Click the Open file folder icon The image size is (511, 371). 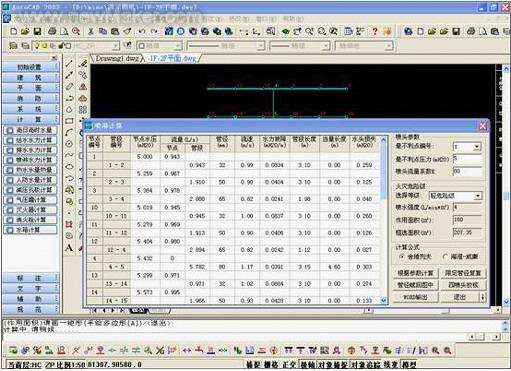point(25,31)
